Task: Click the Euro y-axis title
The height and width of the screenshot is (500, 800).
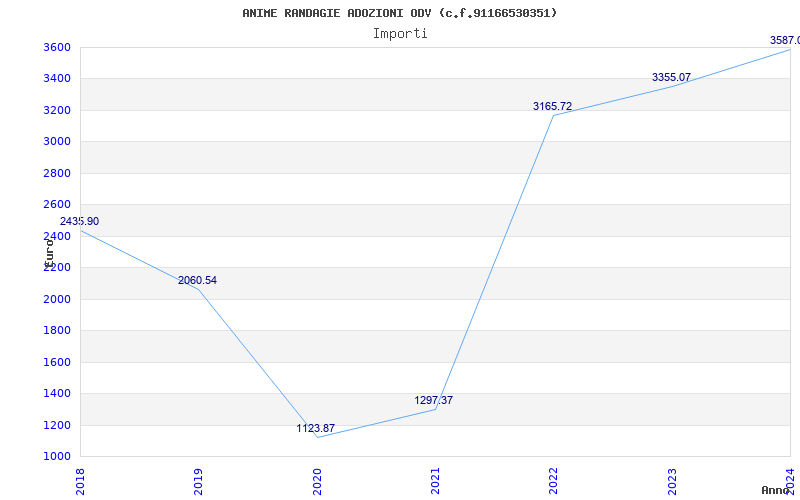Action: tap(49, 252)
